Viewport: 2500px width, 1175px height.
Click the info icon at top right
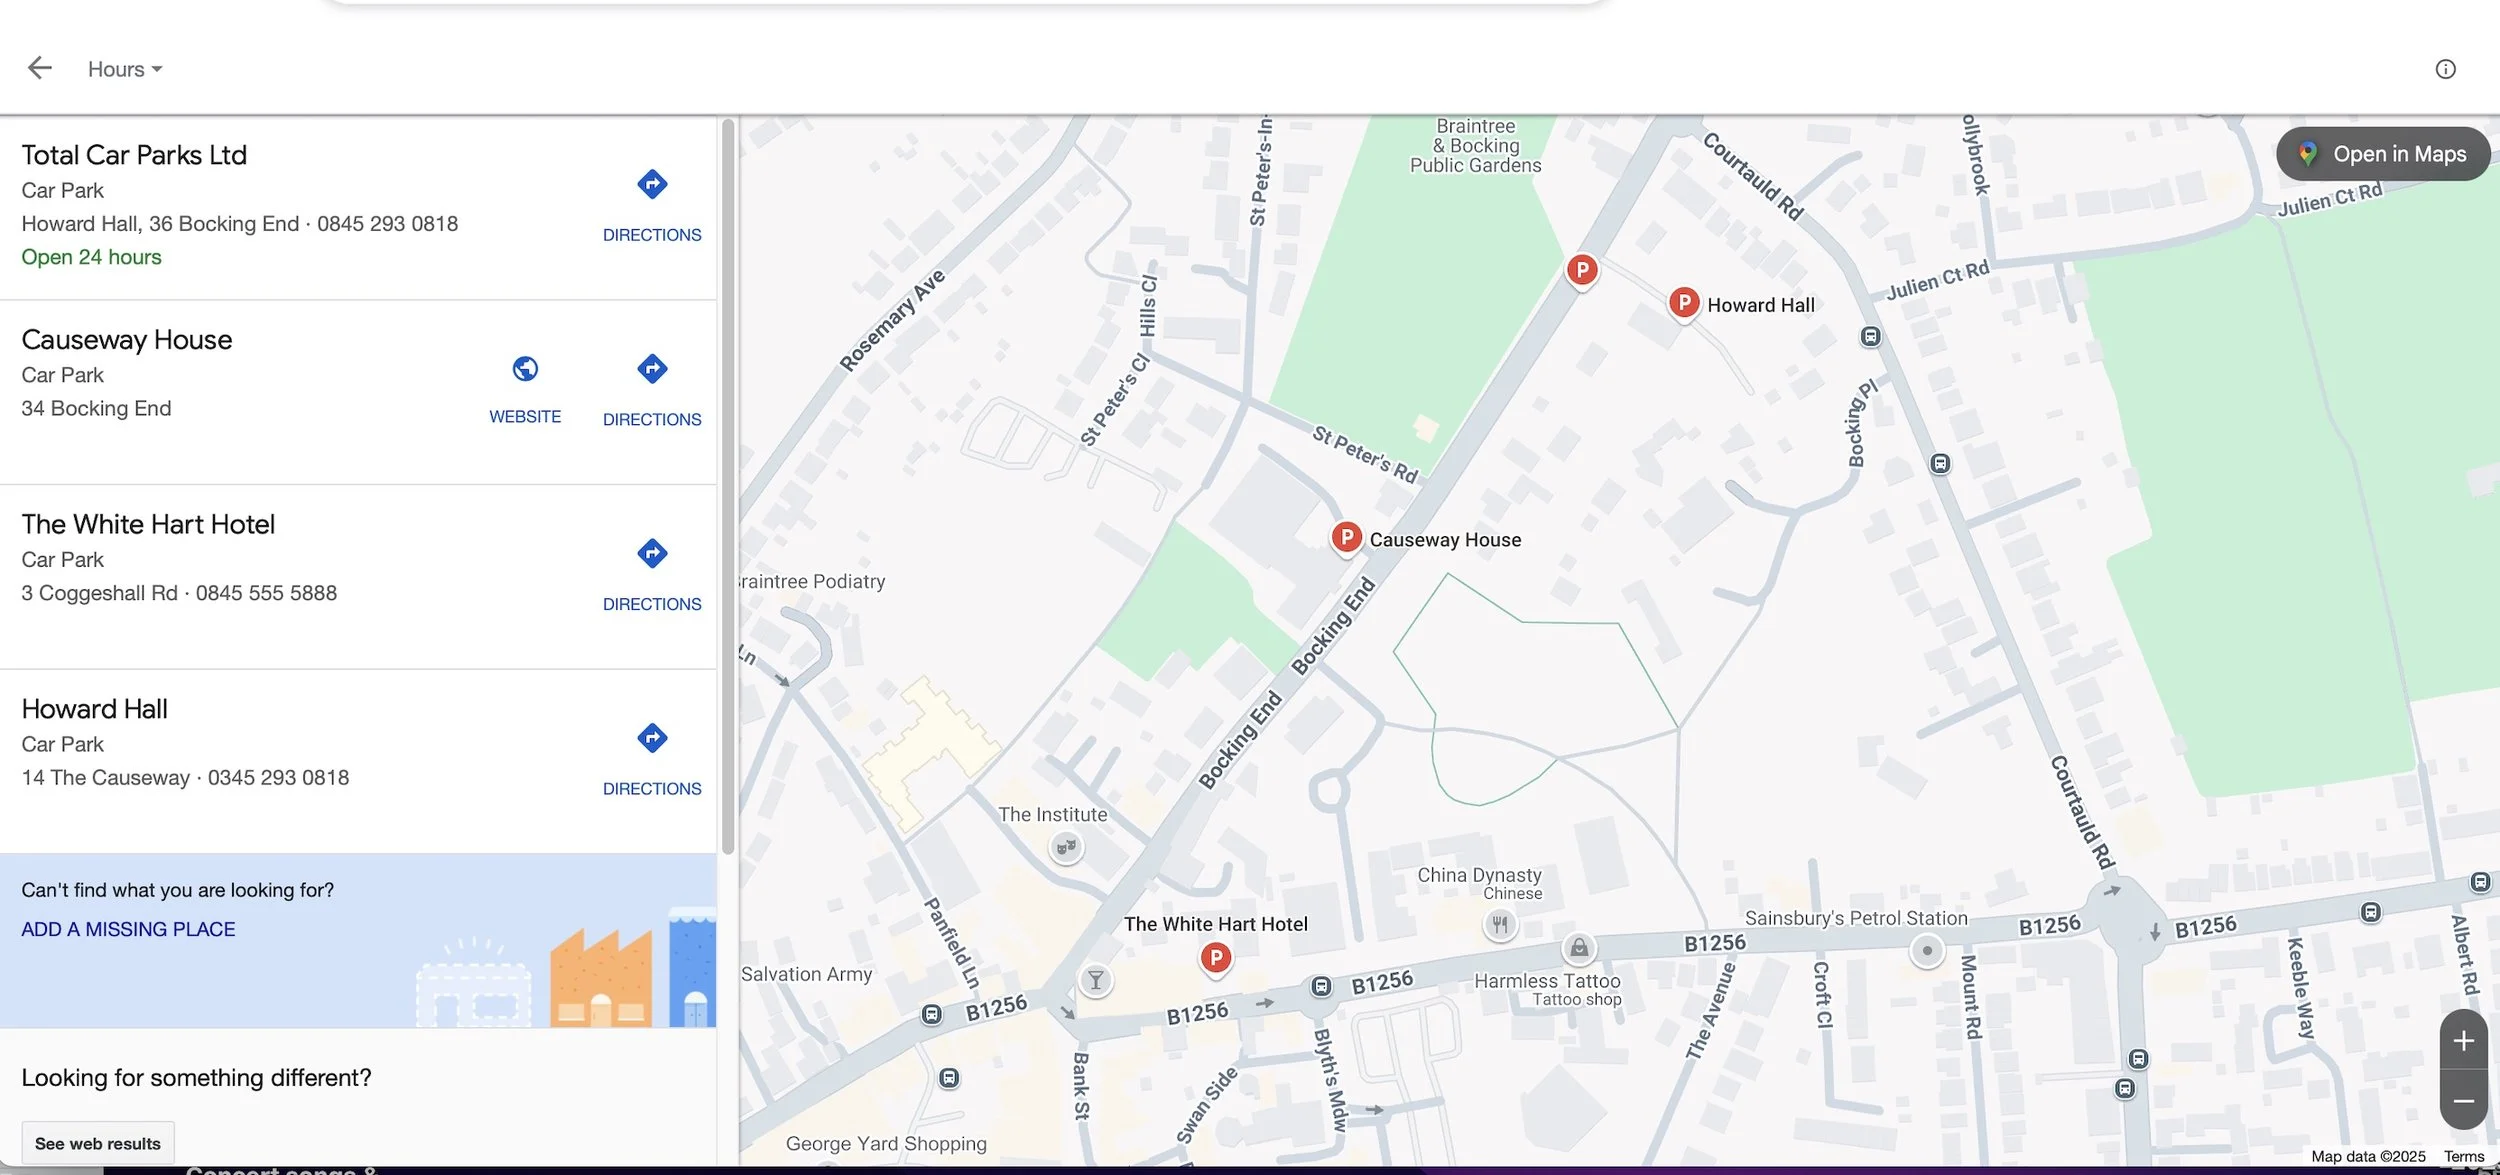click(2444, 69)
